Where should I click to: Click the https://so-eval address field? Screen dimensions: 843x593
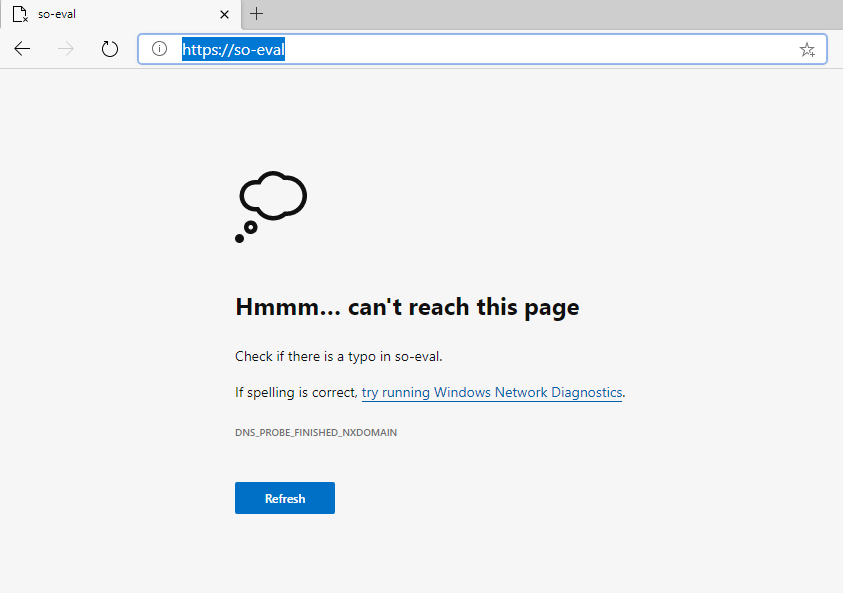point(482,49)
